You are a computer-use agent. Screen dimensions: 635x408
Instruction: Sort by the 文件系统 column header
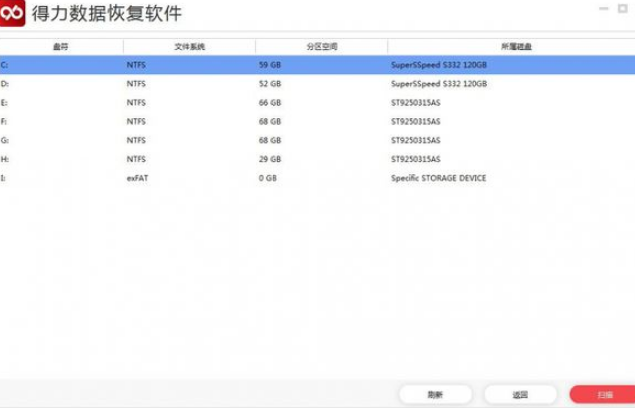(x=190, y=47)
